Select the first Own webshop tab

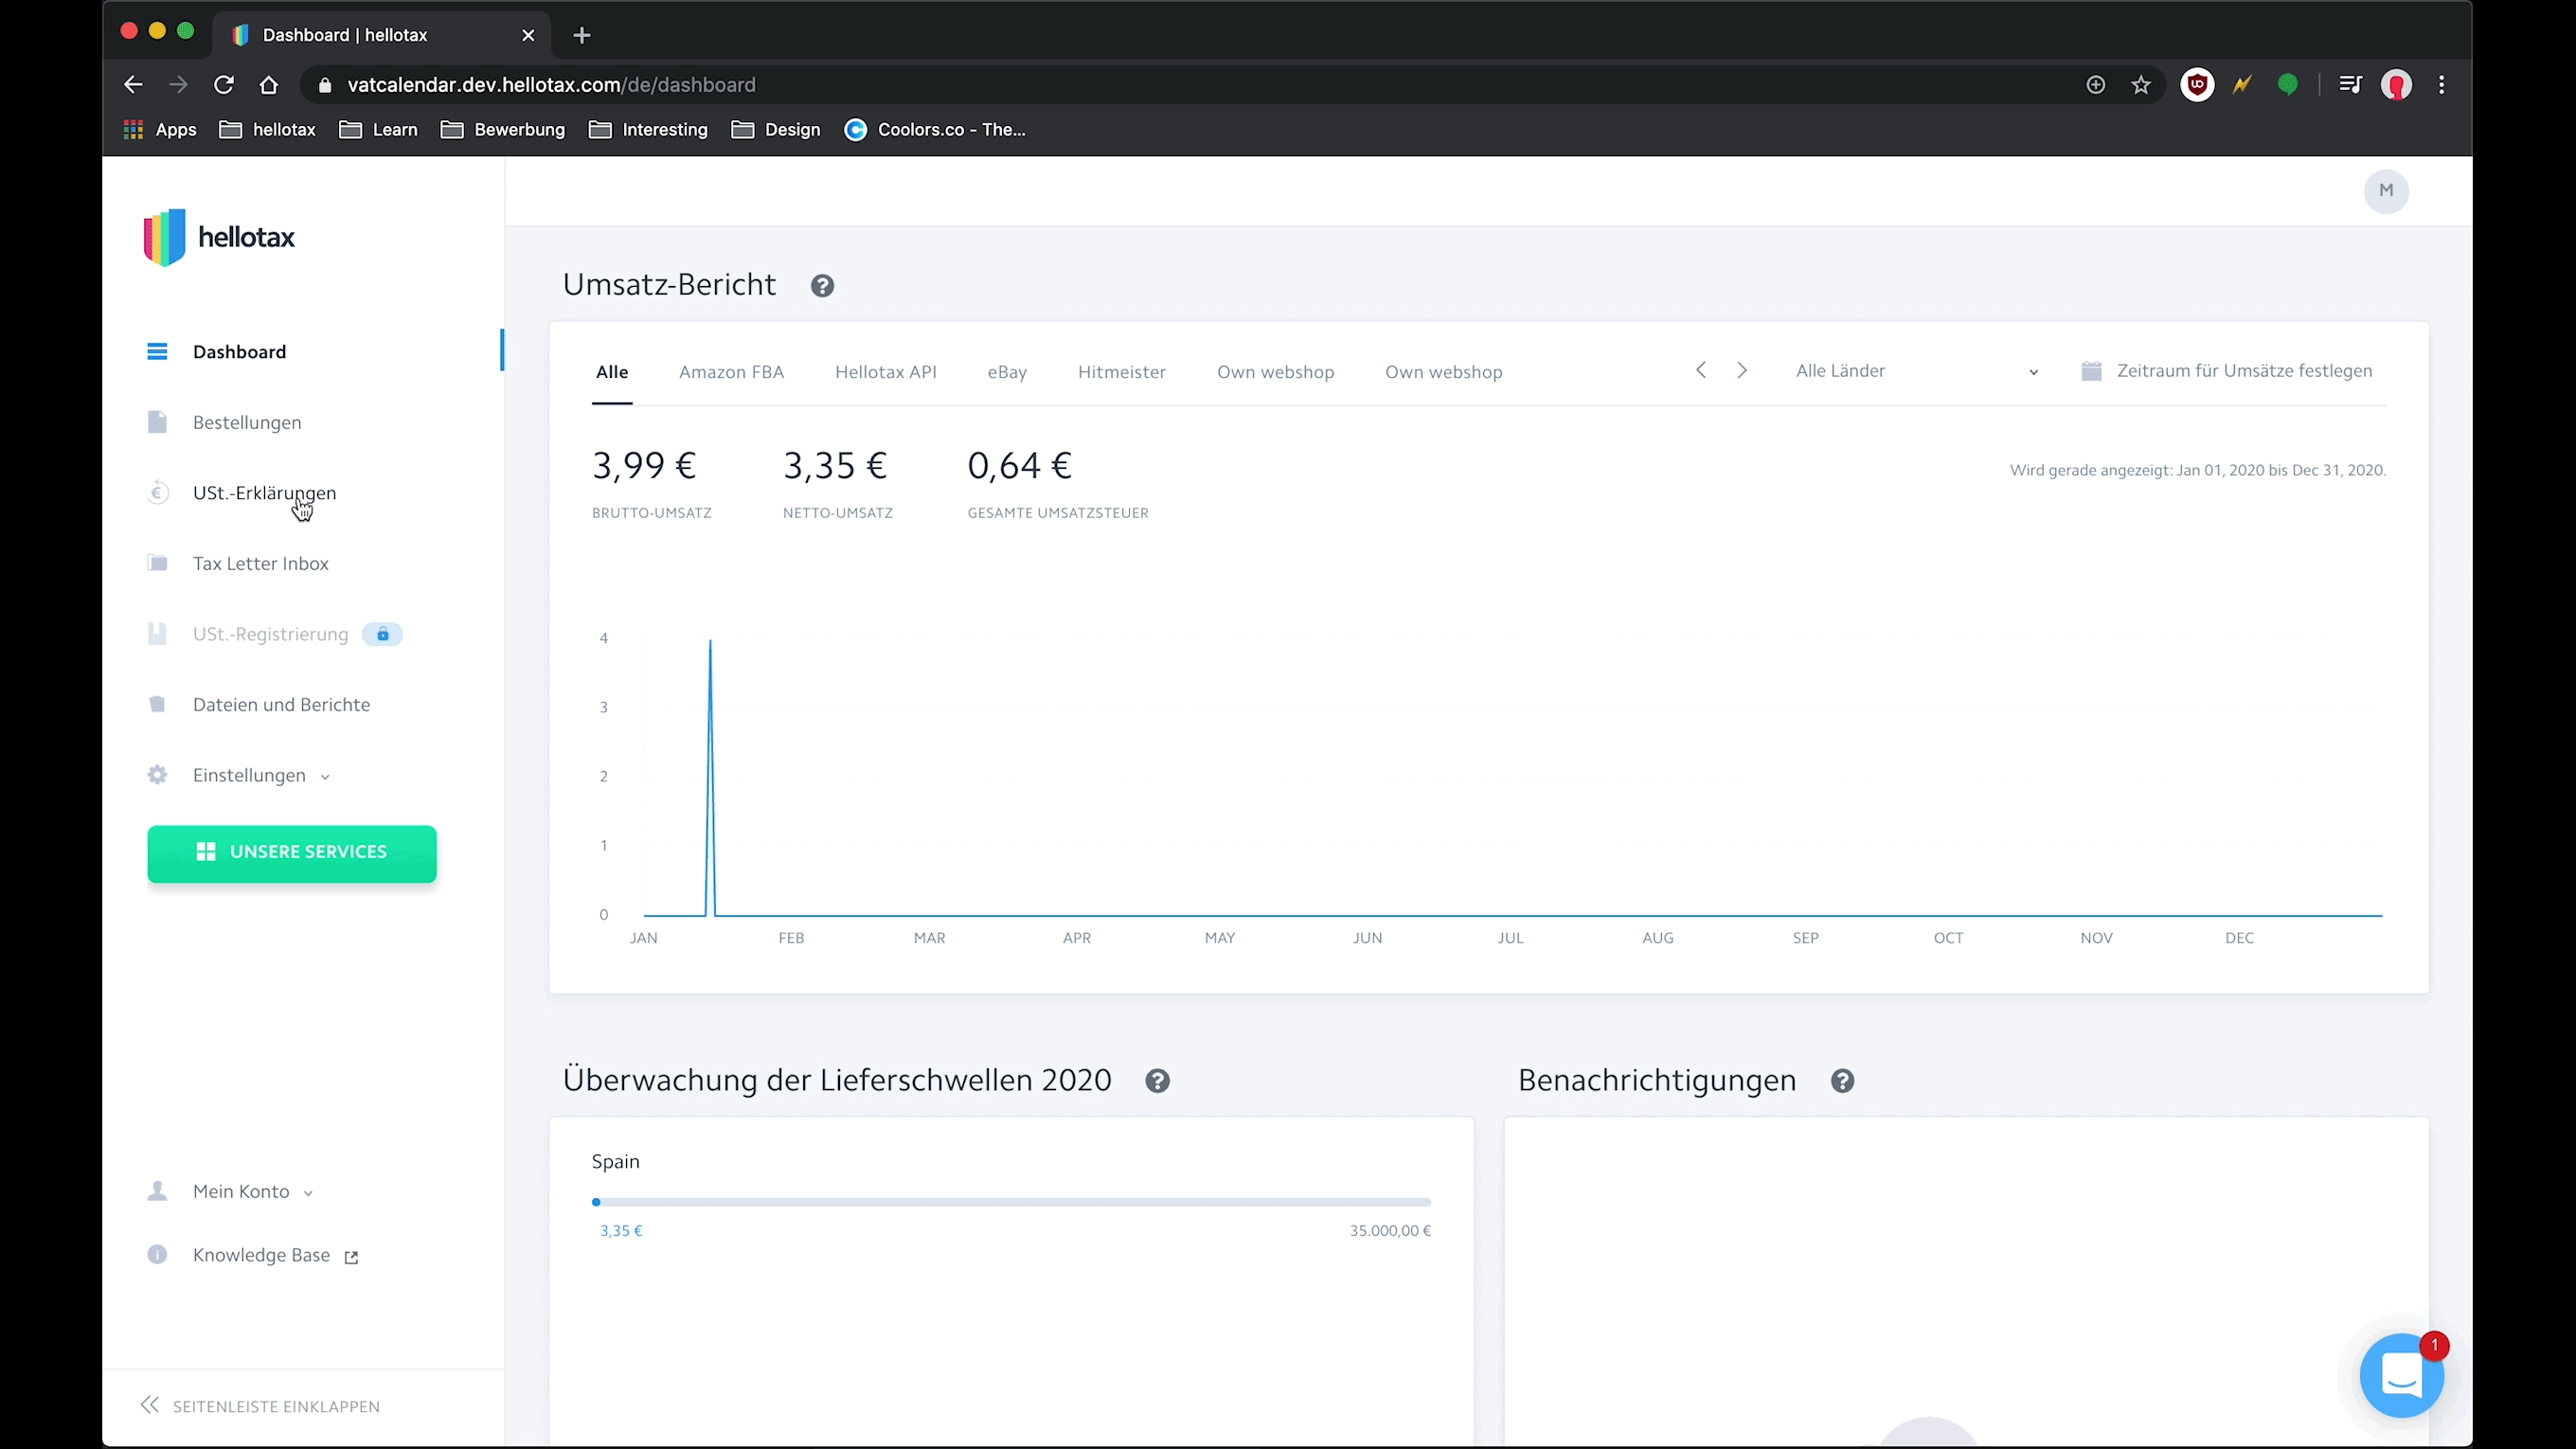click(x=1275, y=372)
